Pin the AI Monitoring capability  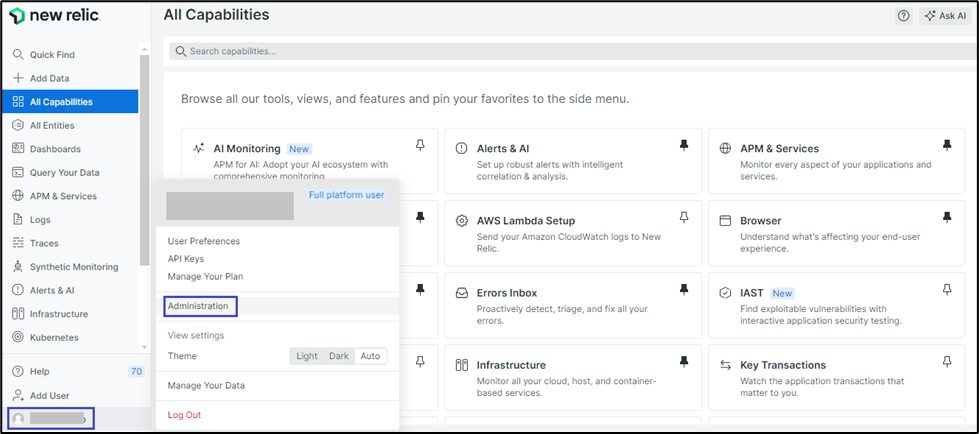[420, 146]
